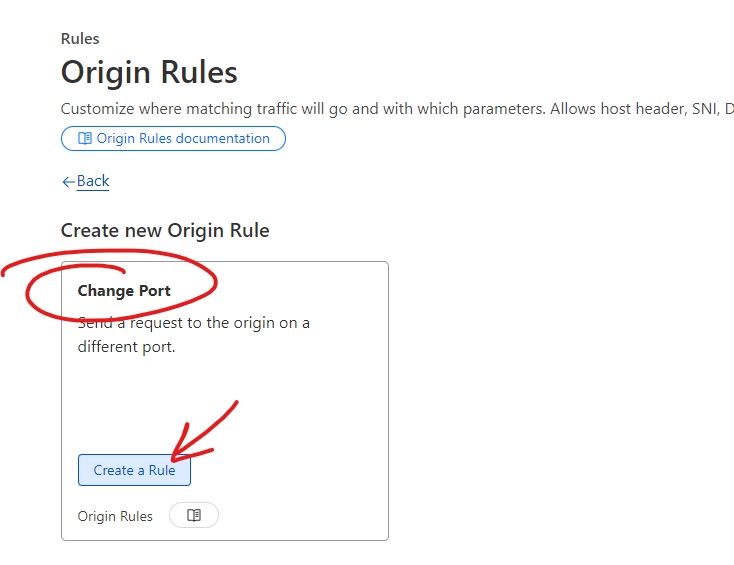Click the 'different port.' text line
The height and width of the screenshot is (565, 734).
pyautogui.click(x=126, y=347)
